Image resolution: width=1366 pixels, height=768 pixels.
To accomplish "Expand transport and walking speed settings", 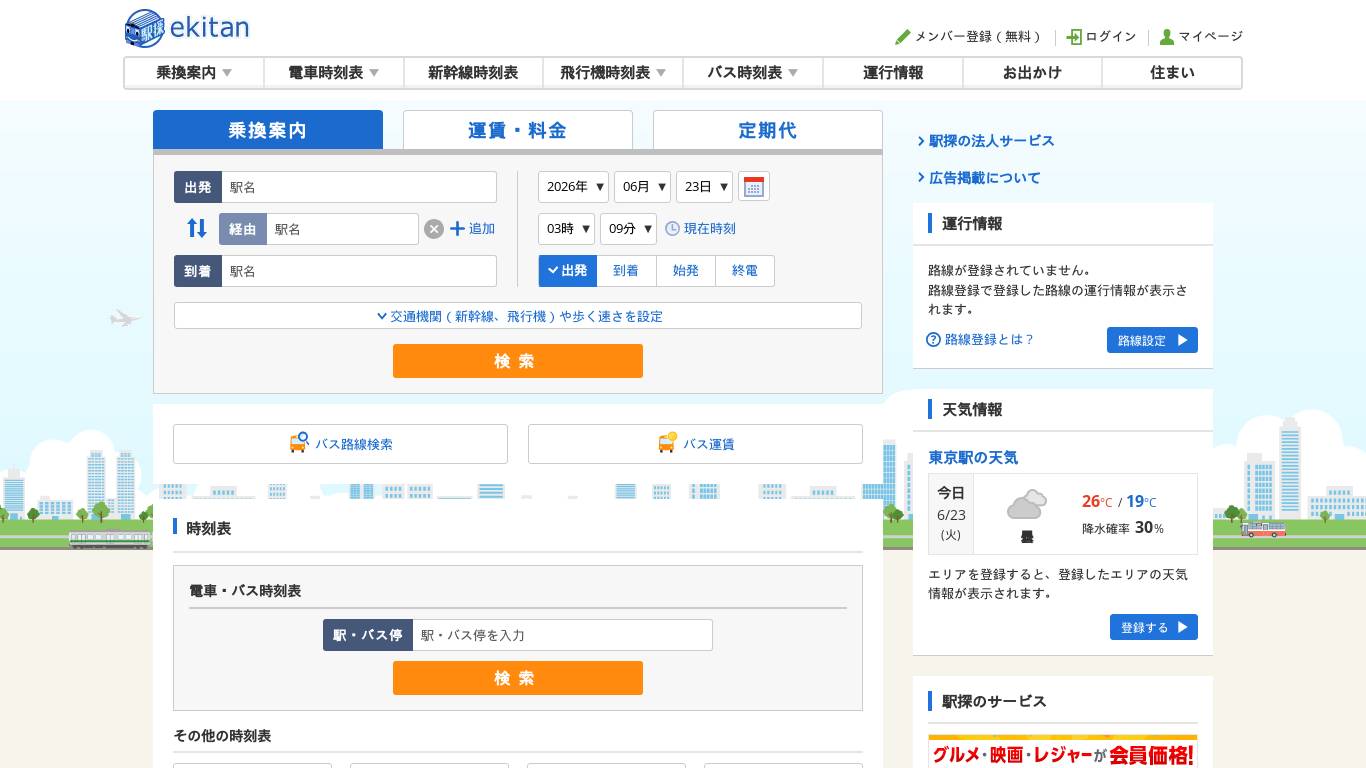I will click(518, 316).
